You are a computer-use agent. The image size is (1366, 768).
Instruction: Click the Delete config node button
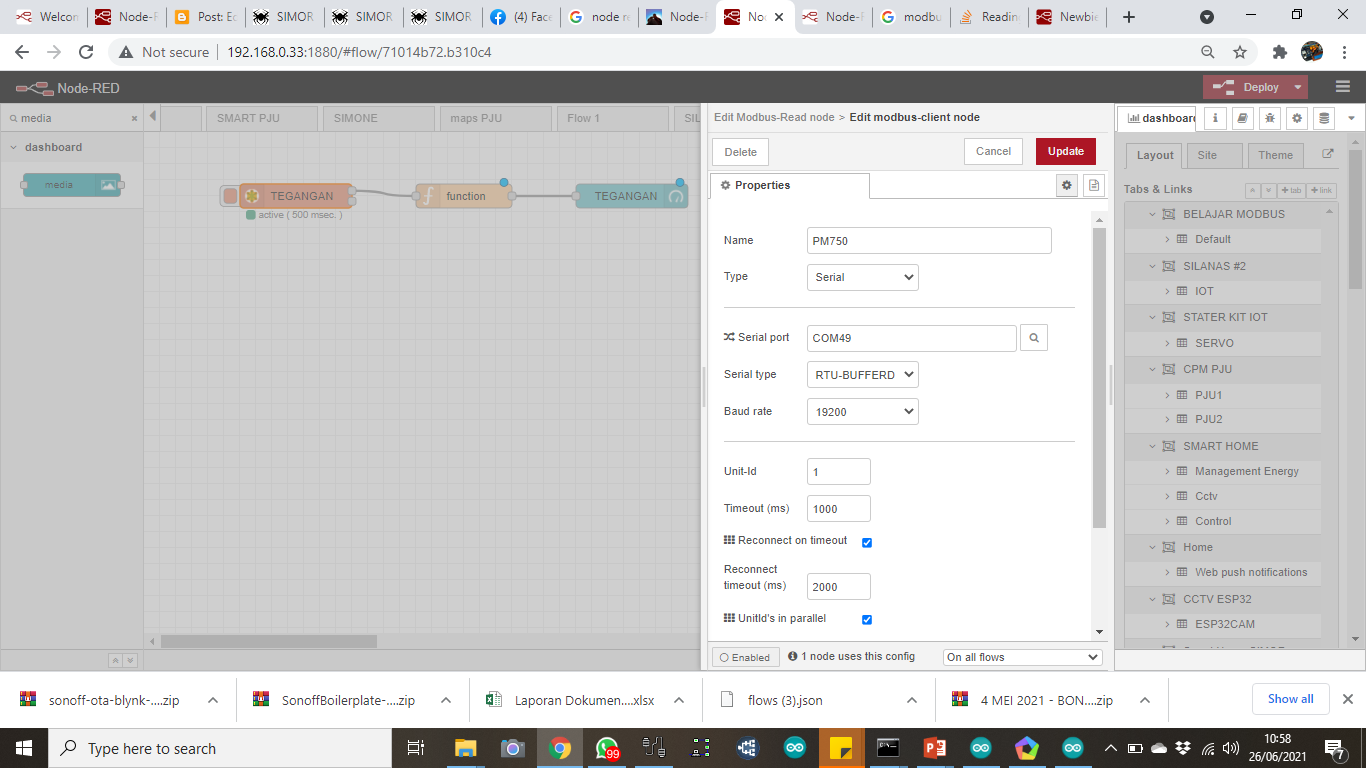pos(740,152)
